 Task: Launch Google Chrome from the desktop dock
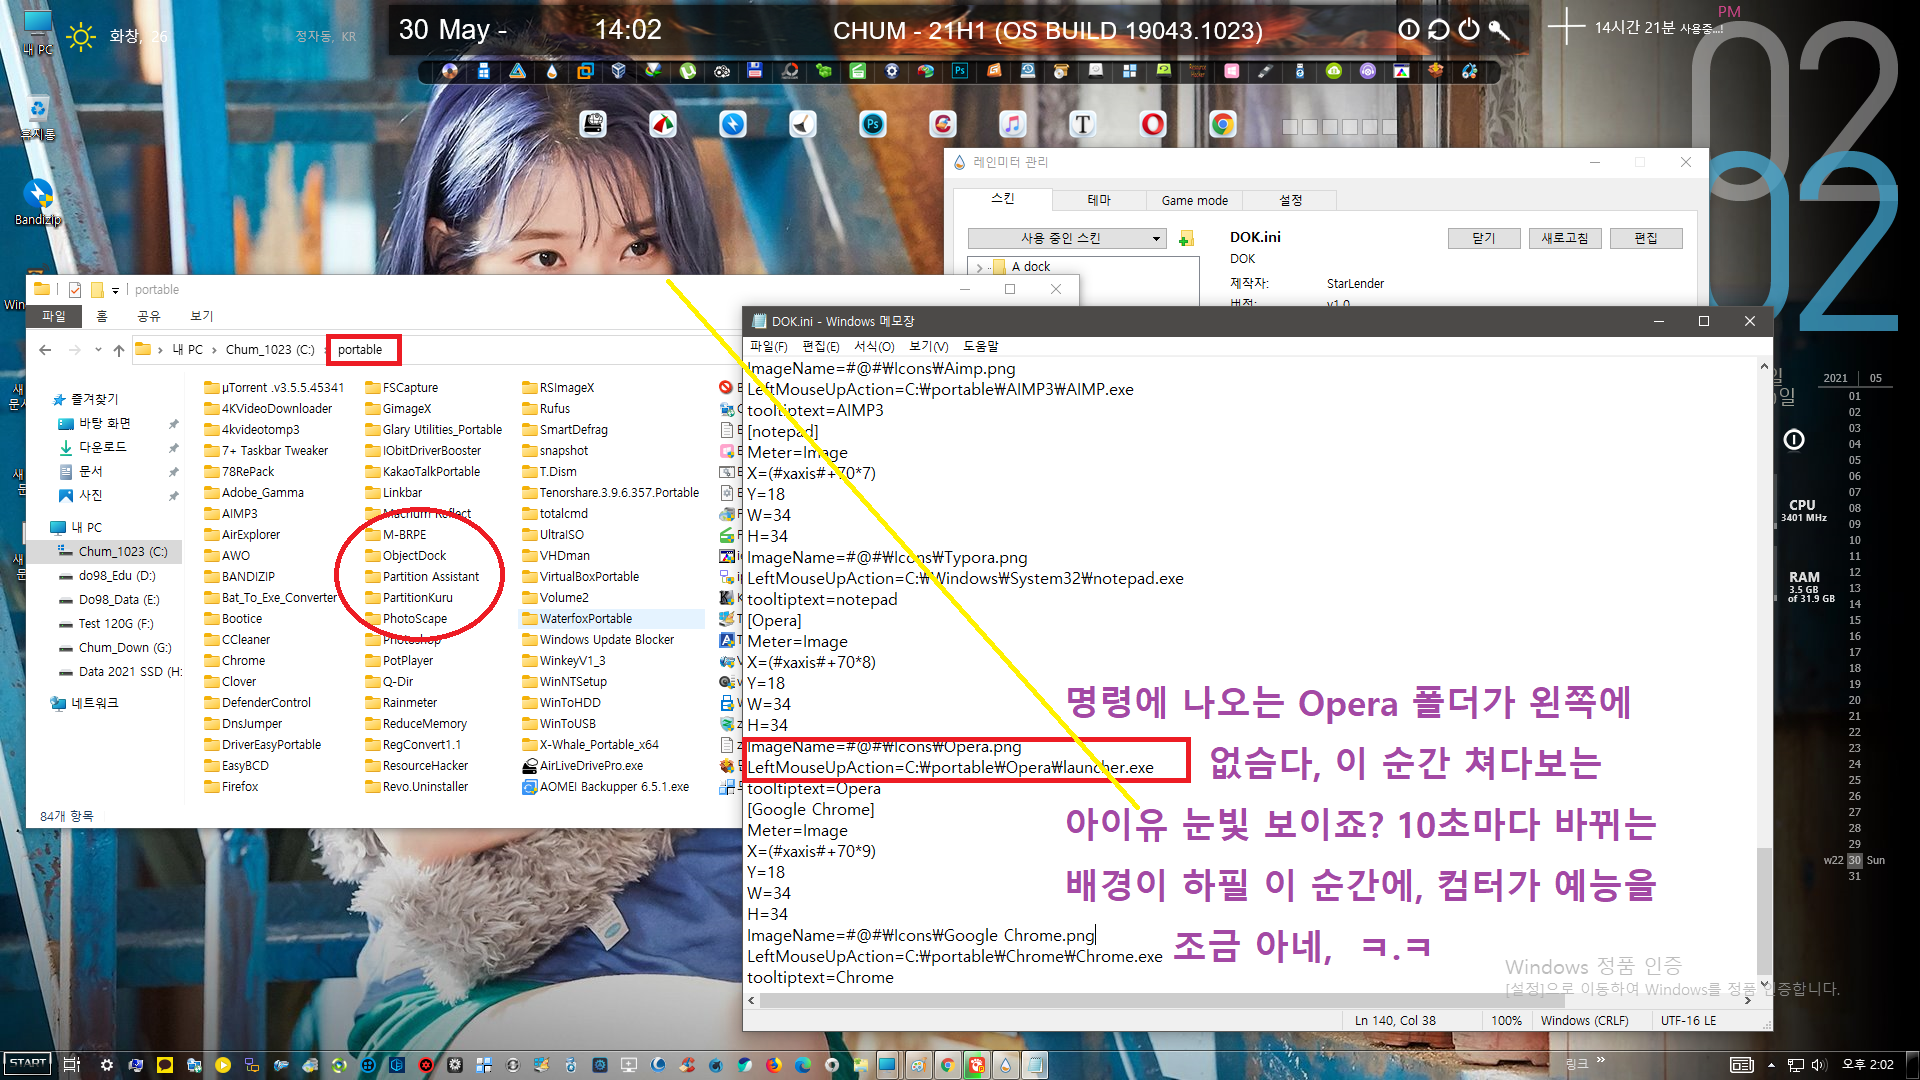point(1222,124)
